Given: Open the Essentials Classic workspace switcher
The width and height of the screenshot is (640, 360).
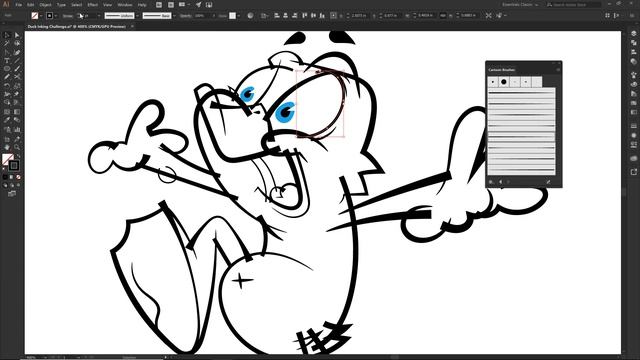Looking at the screenshot, I should [520, 5].
